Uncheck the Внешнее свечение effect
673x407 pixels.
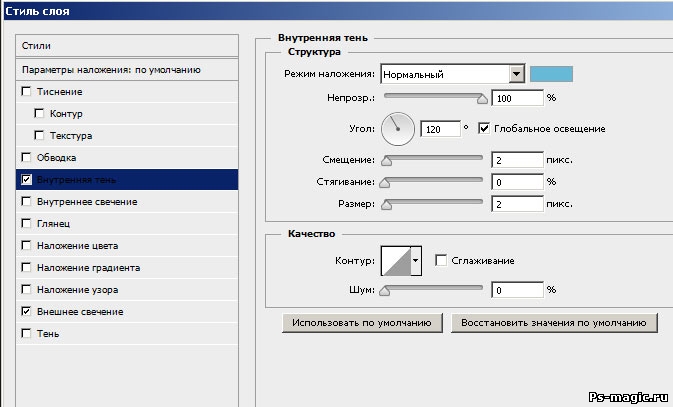(26, 312)
